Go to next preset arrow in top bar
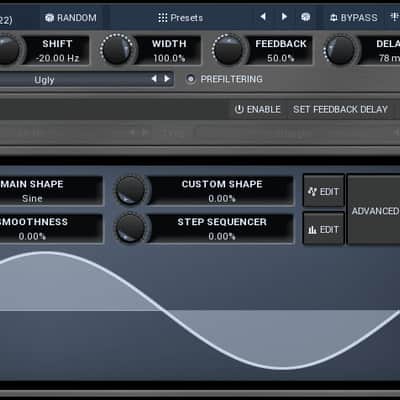The height and width of the screenshot is (400, 400). click(x=284, y=16)
